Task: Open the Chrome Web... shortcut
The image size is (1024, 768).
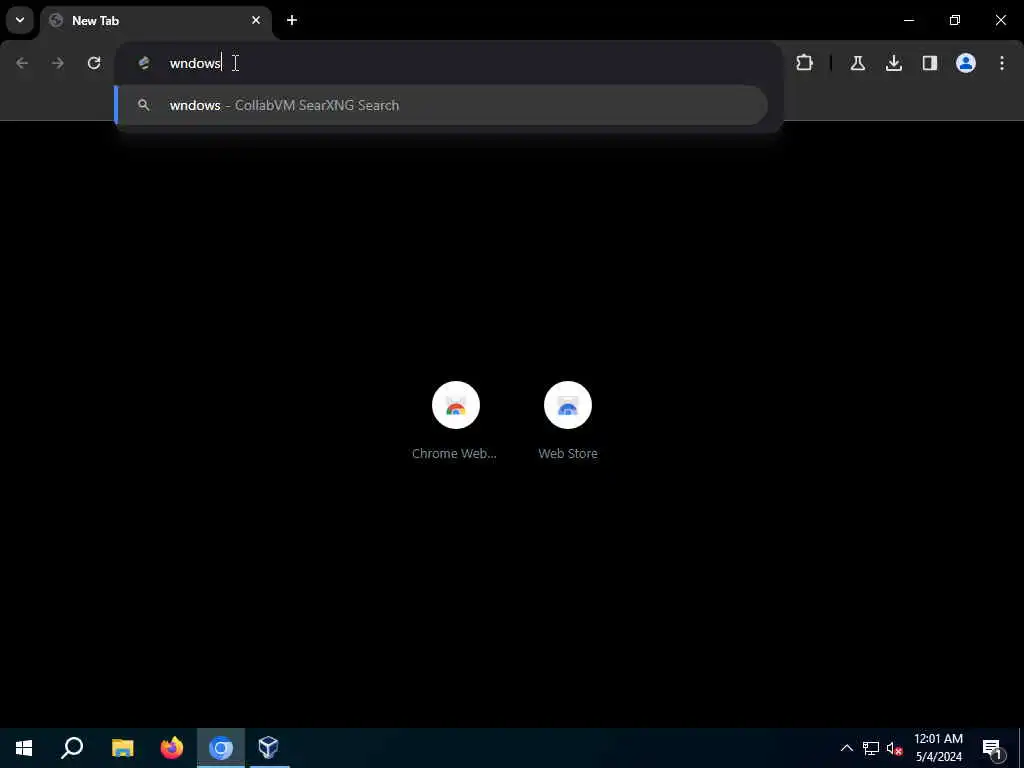Action: 455,421
